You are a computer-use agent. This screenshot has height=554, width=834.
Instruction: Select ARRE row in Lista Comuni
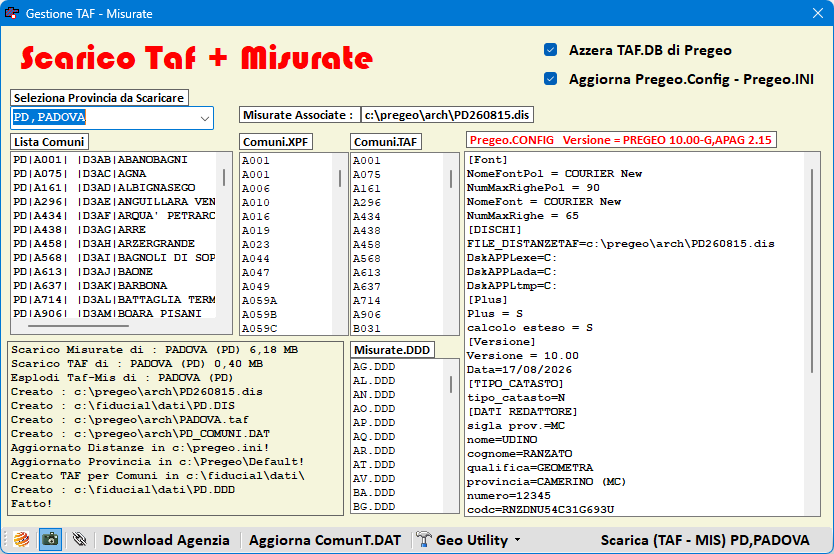(114, 229)
